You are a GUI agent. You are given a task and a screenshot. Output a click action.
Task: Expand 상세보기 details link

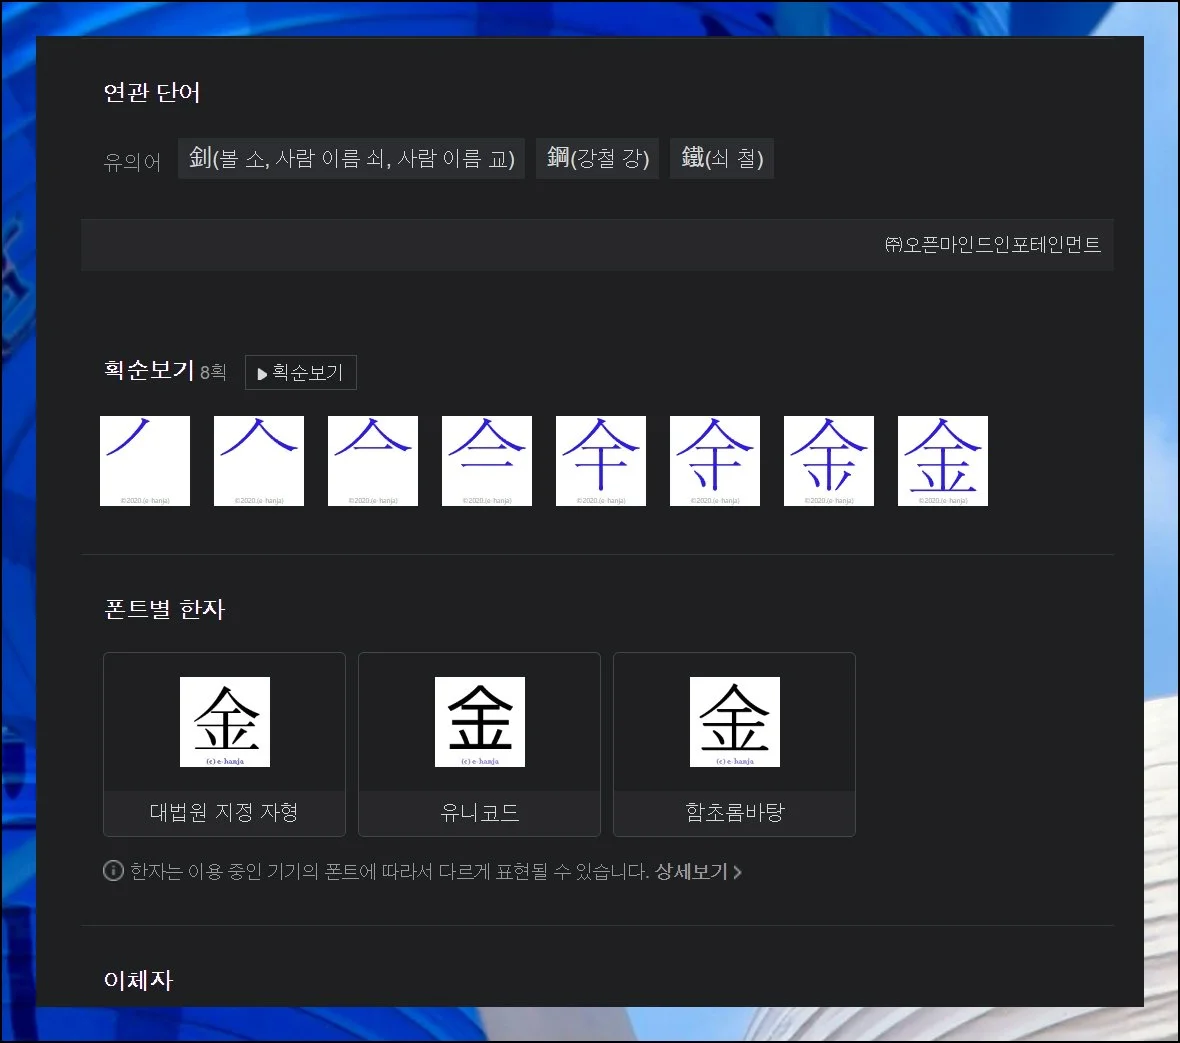point(697,872)
